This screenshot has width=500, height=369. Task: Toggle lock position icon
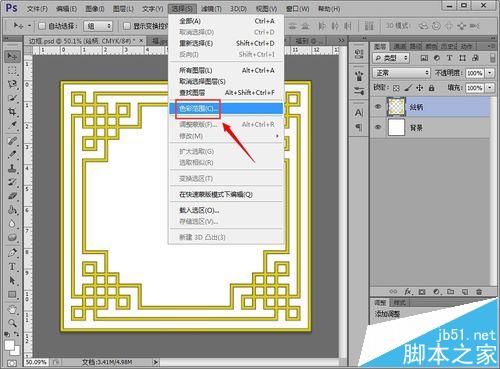(x=420, y=88)
